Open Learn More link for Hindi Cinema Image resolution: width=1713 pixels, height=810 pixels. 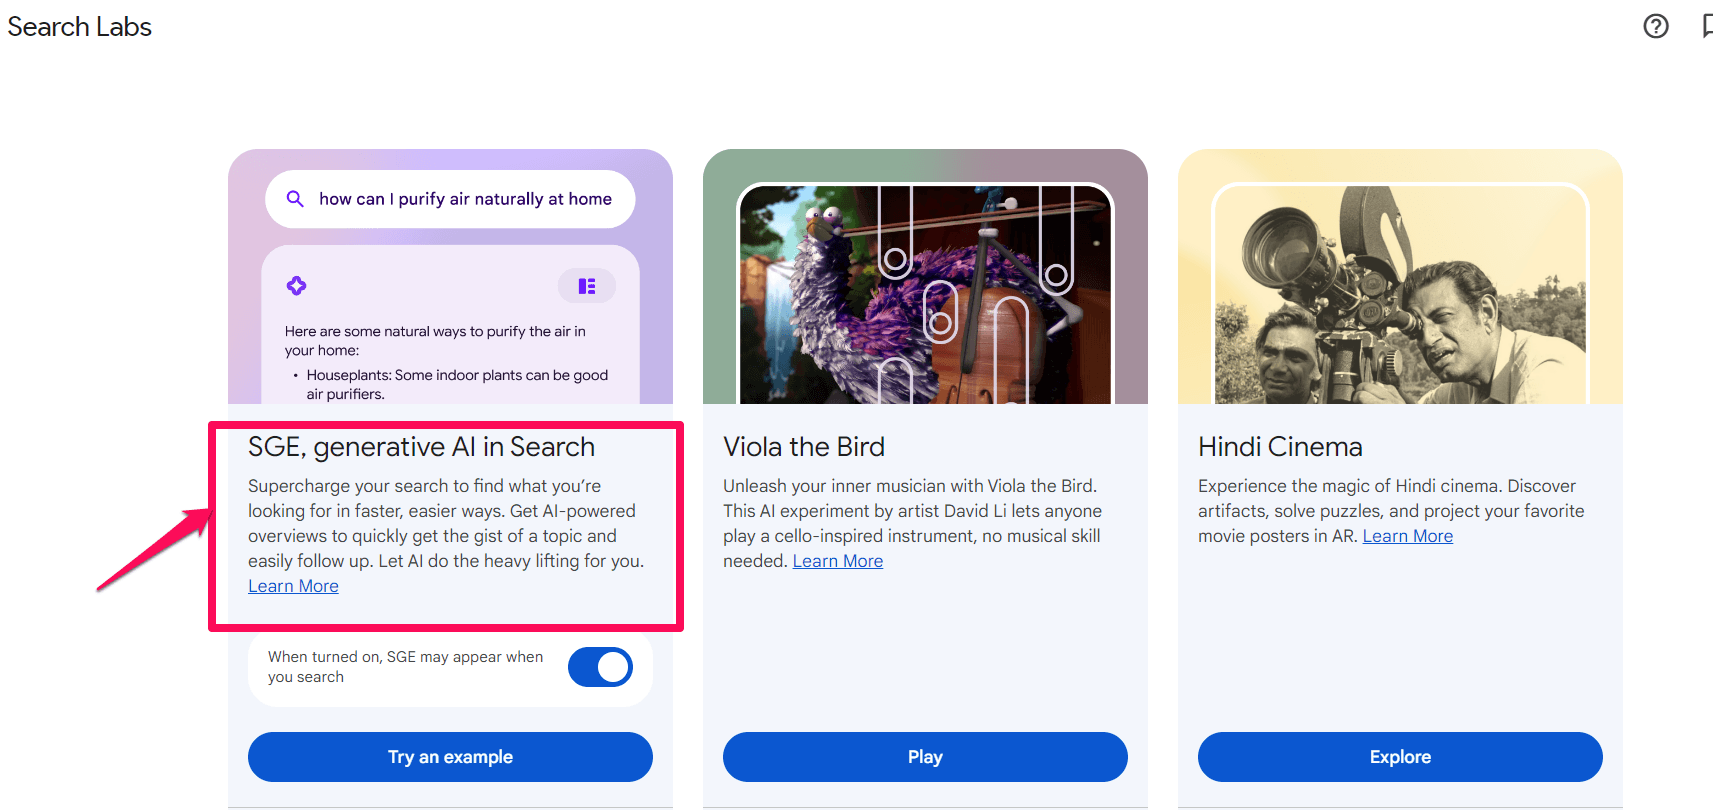coord(1408,536)
